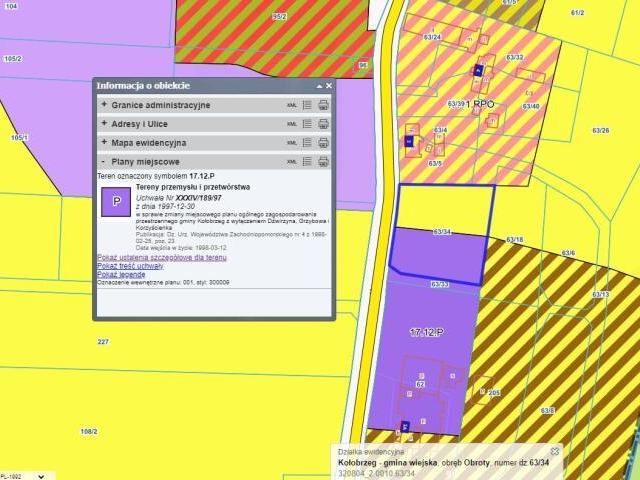The width and height of the screenshot is (640, 480).
Task: Show list view for Mapa ewidencyjna
Action: [x=307, y=143]
